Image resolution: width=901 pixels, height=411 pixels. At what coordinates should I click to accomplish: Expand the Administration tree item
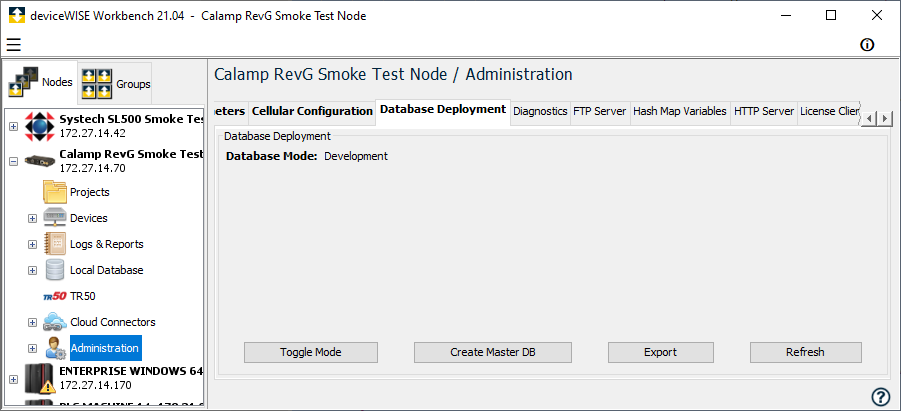(33, 348)
